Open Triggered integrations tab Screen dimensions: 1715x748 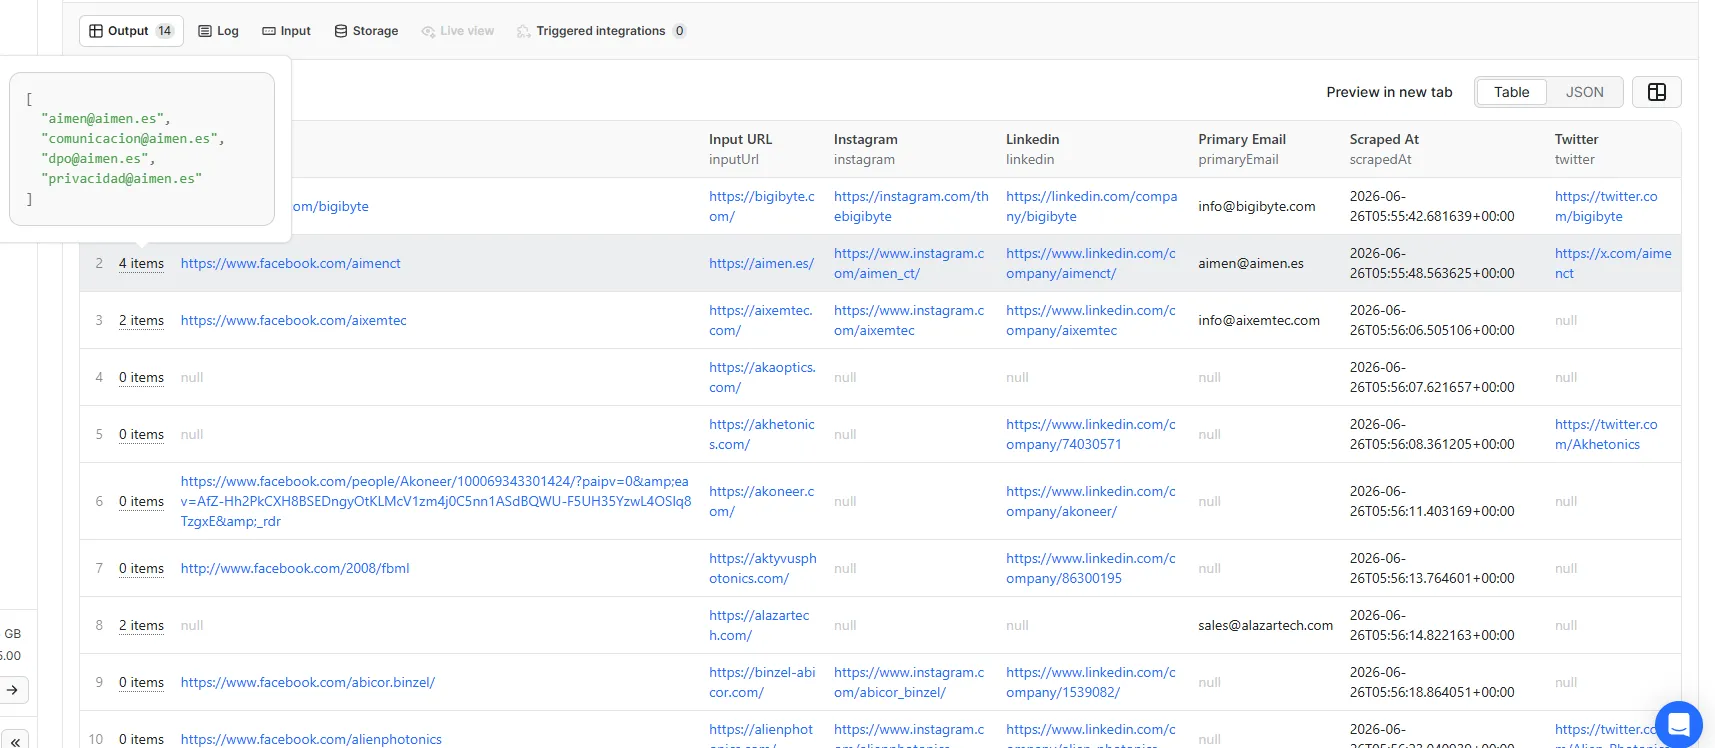pyautogui.click(x=600, y=31)
